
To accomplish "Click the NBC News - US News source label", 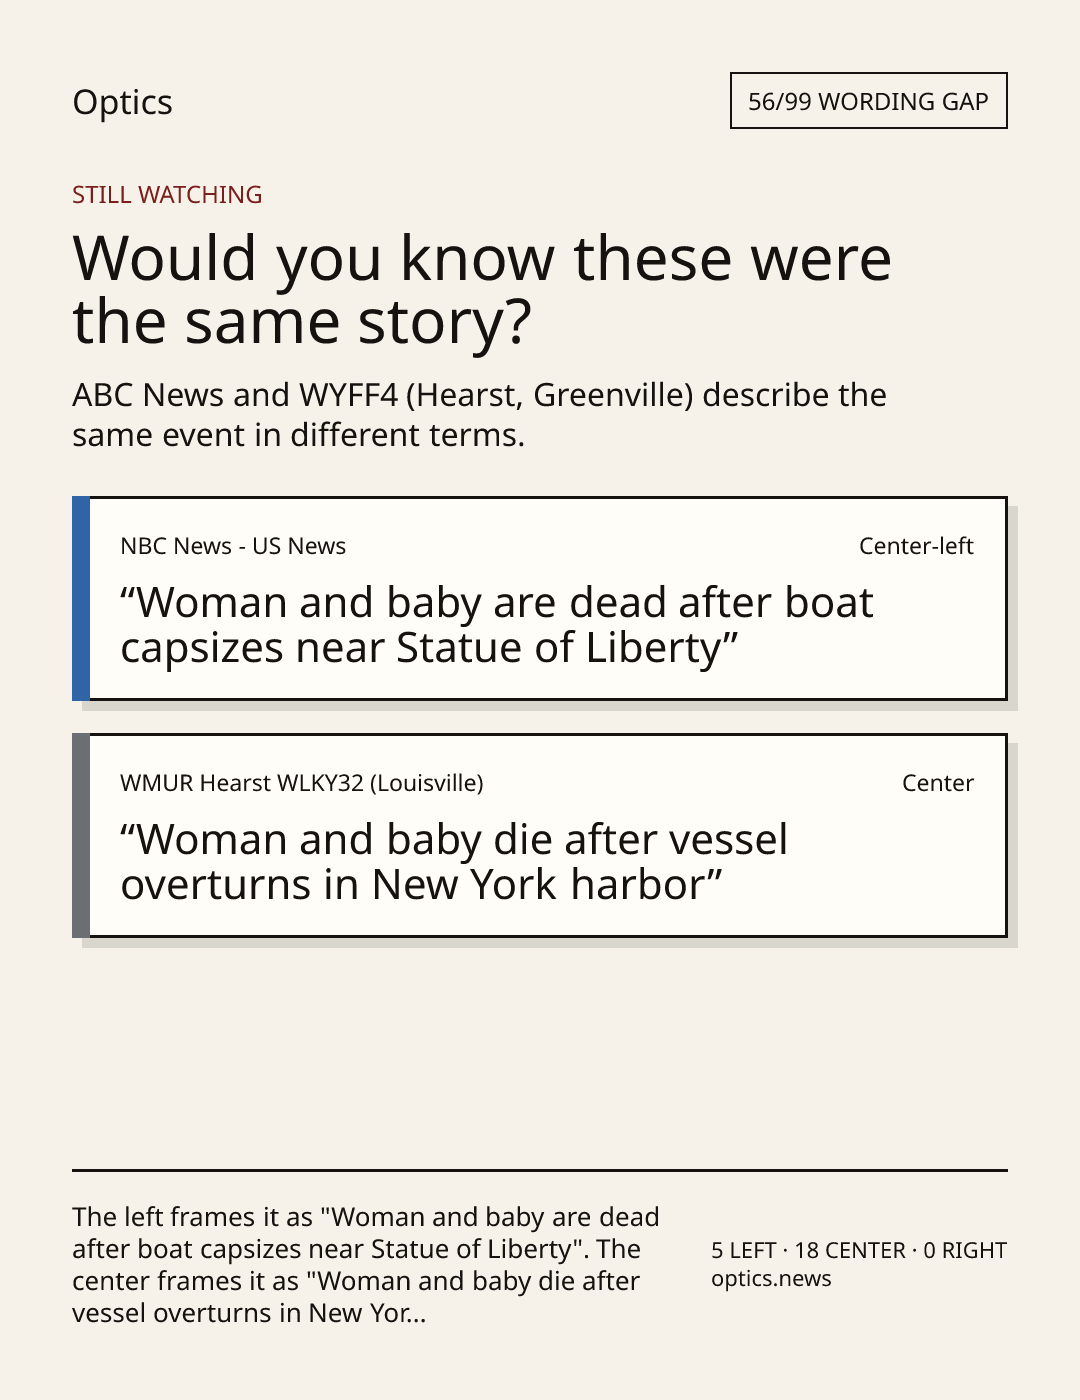I will tap(233, 546).
